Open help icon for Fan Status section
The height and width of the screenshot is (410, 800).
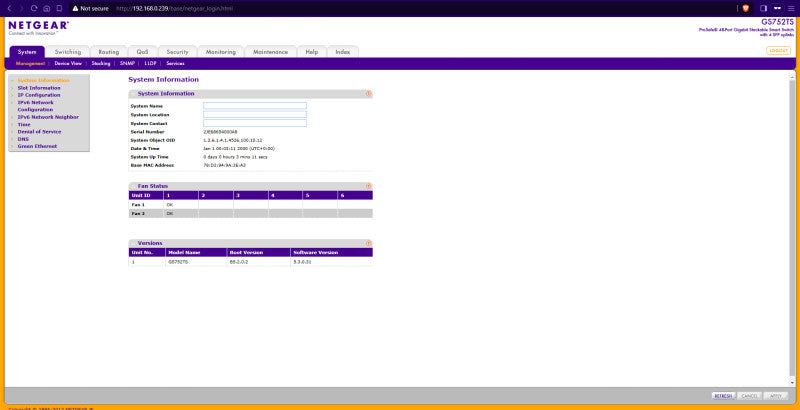pyautogui.click(x=368, y=186)
